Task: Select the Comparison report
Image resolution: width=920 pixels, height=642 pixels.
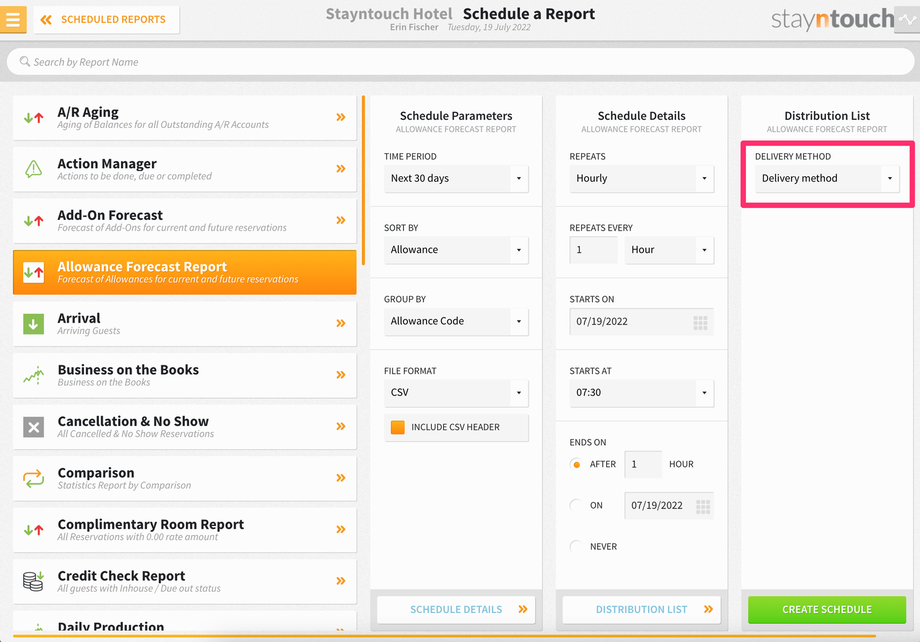Action: tap(184, 478)
